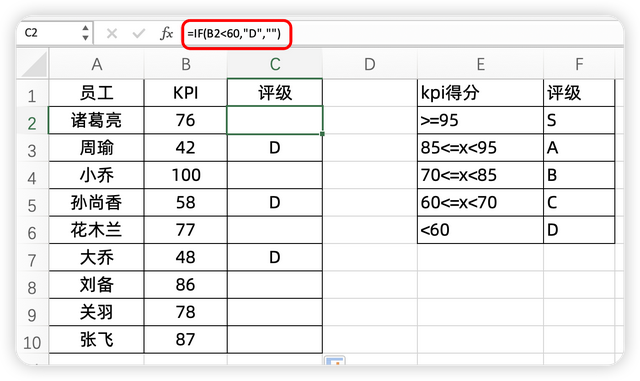Viewport: 640px width, 381px height.
Task: Select column F header
Action: click(x=579, y=64)
